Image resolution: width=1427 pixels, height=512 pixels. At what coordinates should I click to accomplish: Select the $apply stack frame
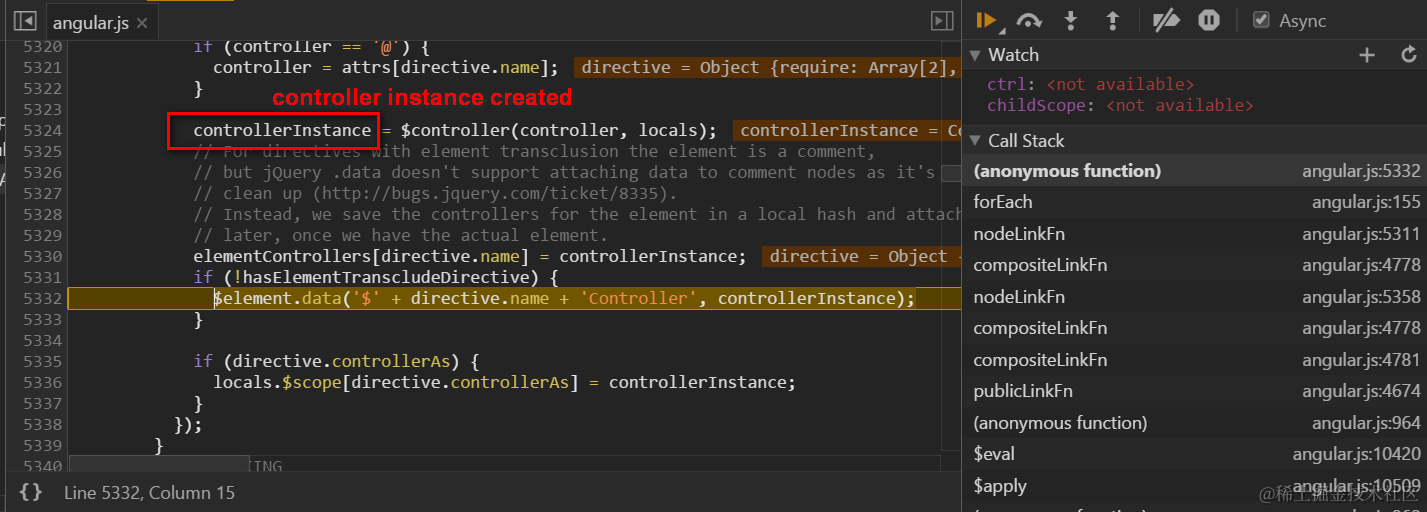(x=1194, y=486)
